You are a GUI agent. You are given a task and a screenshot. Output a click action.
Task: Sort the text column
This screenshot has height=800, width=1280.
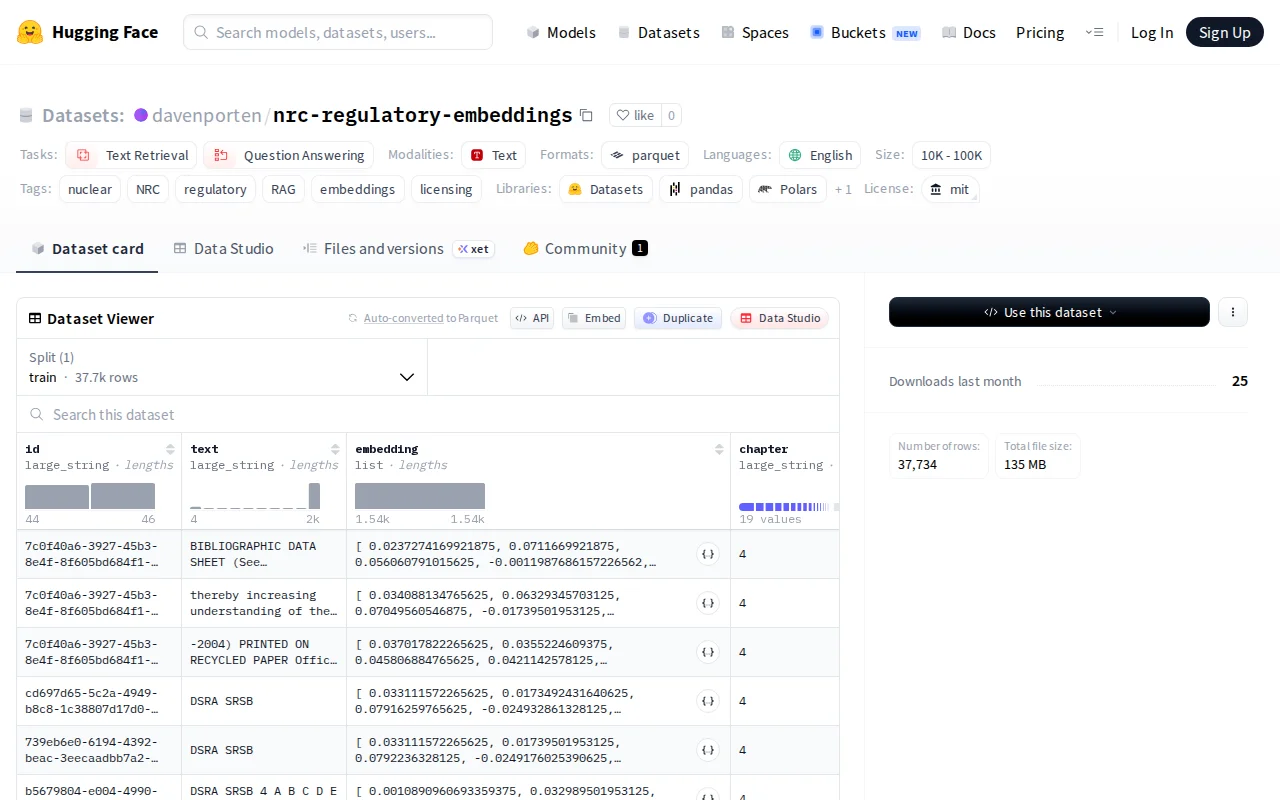[x=335, y=449]
